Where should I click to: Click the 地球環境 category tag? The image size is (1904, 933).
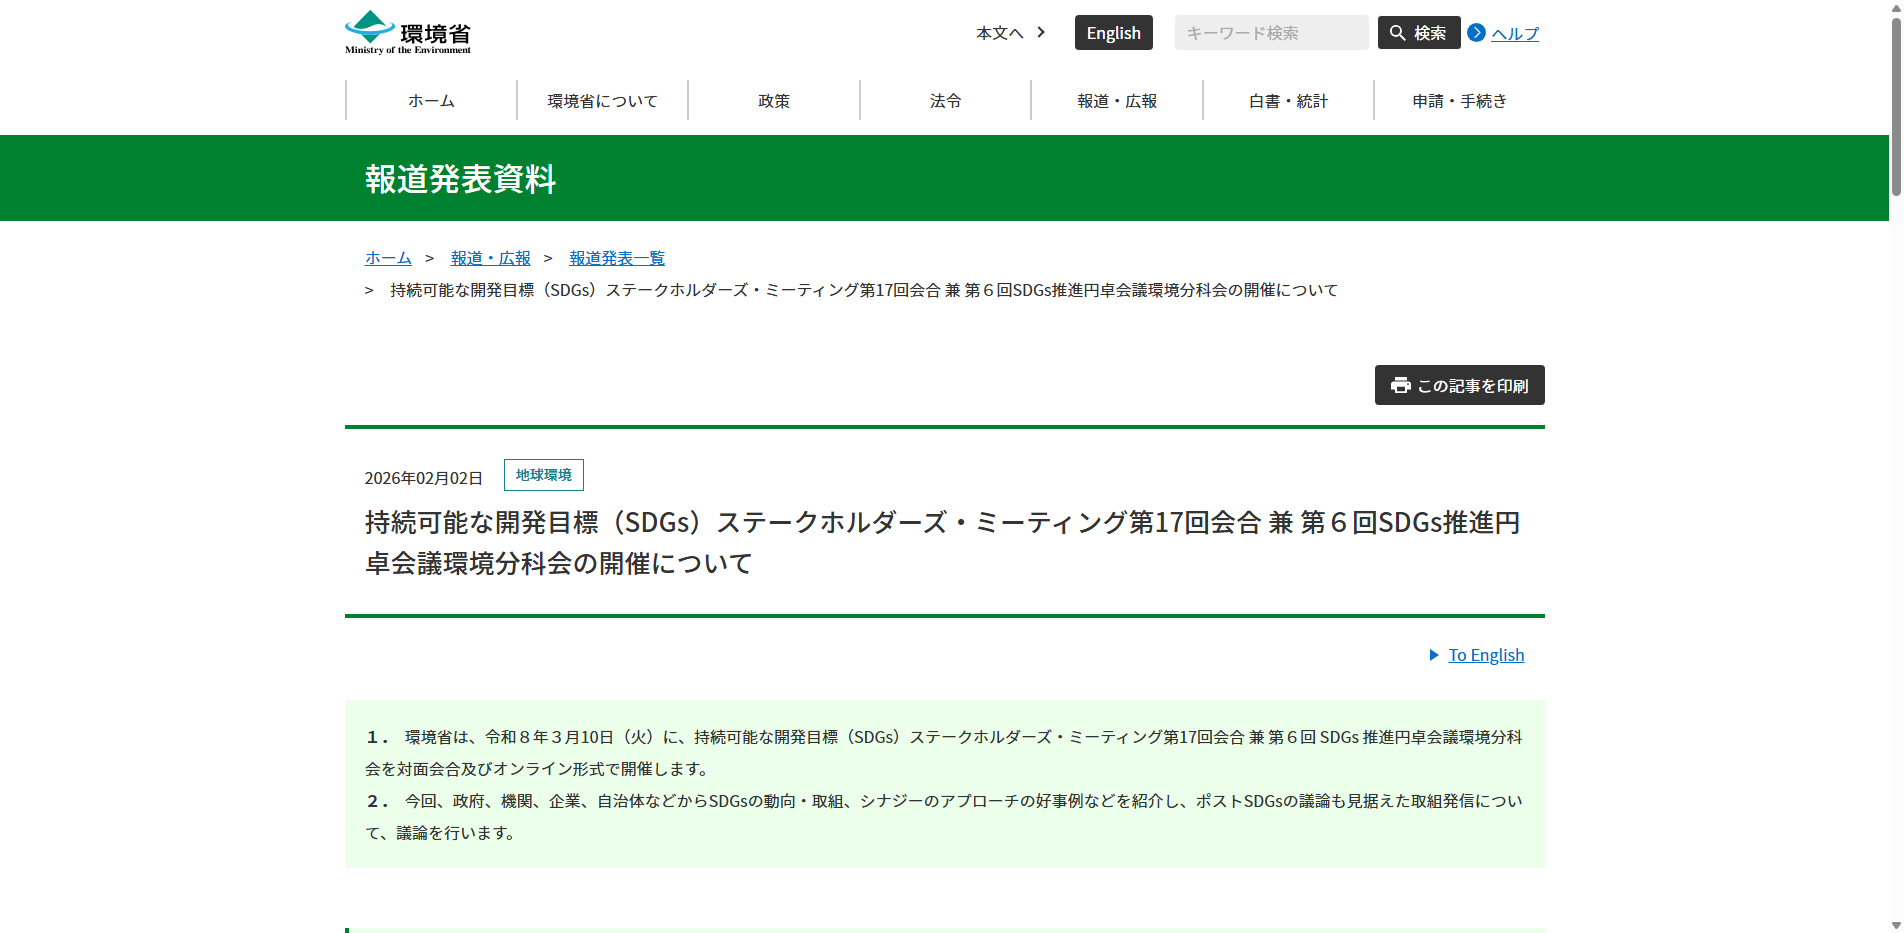543,475
